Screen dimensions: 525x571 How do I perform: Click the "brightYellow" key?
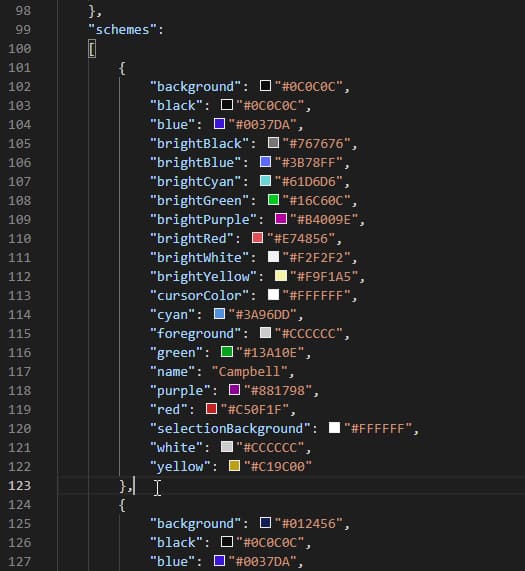tap(204, 276)
